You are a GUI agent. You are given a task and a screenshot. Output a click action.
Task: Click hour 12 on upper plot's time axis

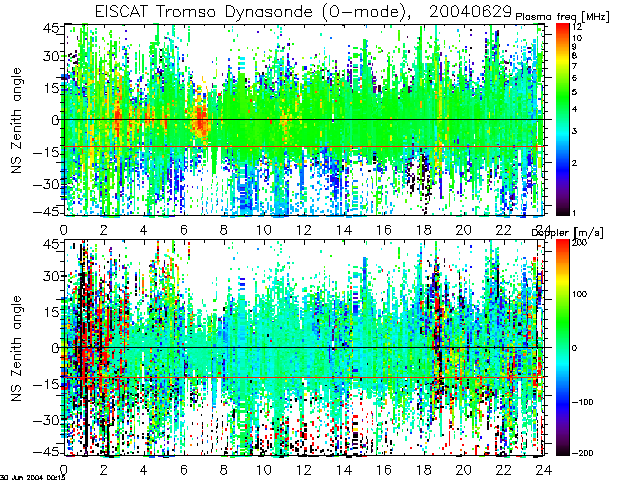304,230
